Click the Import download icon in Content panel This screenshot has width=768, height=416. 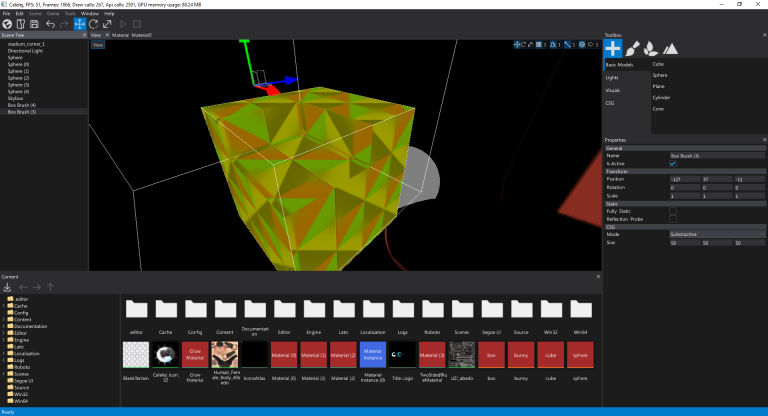8,288
